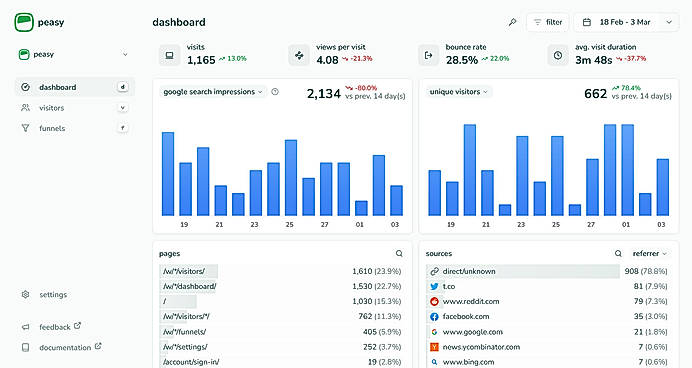Click the Reddit icon in sources
Screen dimensions: 692x368
[x=434, y=301]
